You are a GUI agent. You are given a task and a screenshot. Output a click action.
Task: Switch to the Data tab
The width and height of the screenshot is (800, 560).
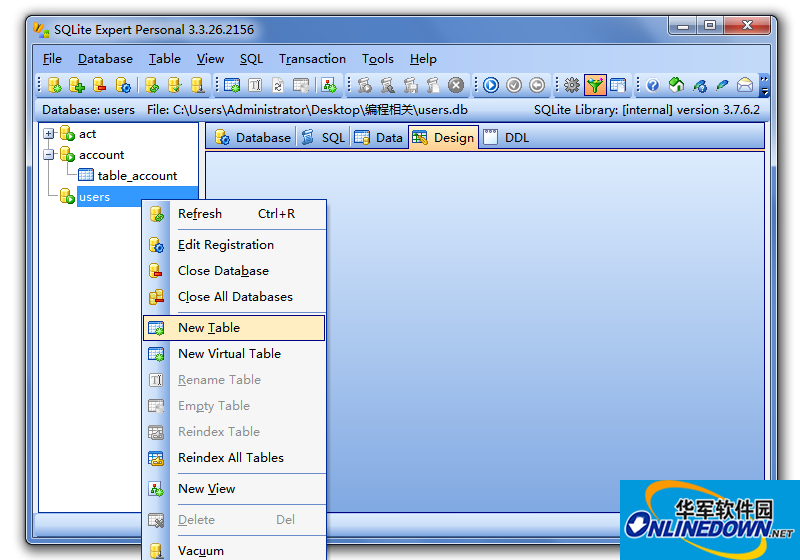379,138
